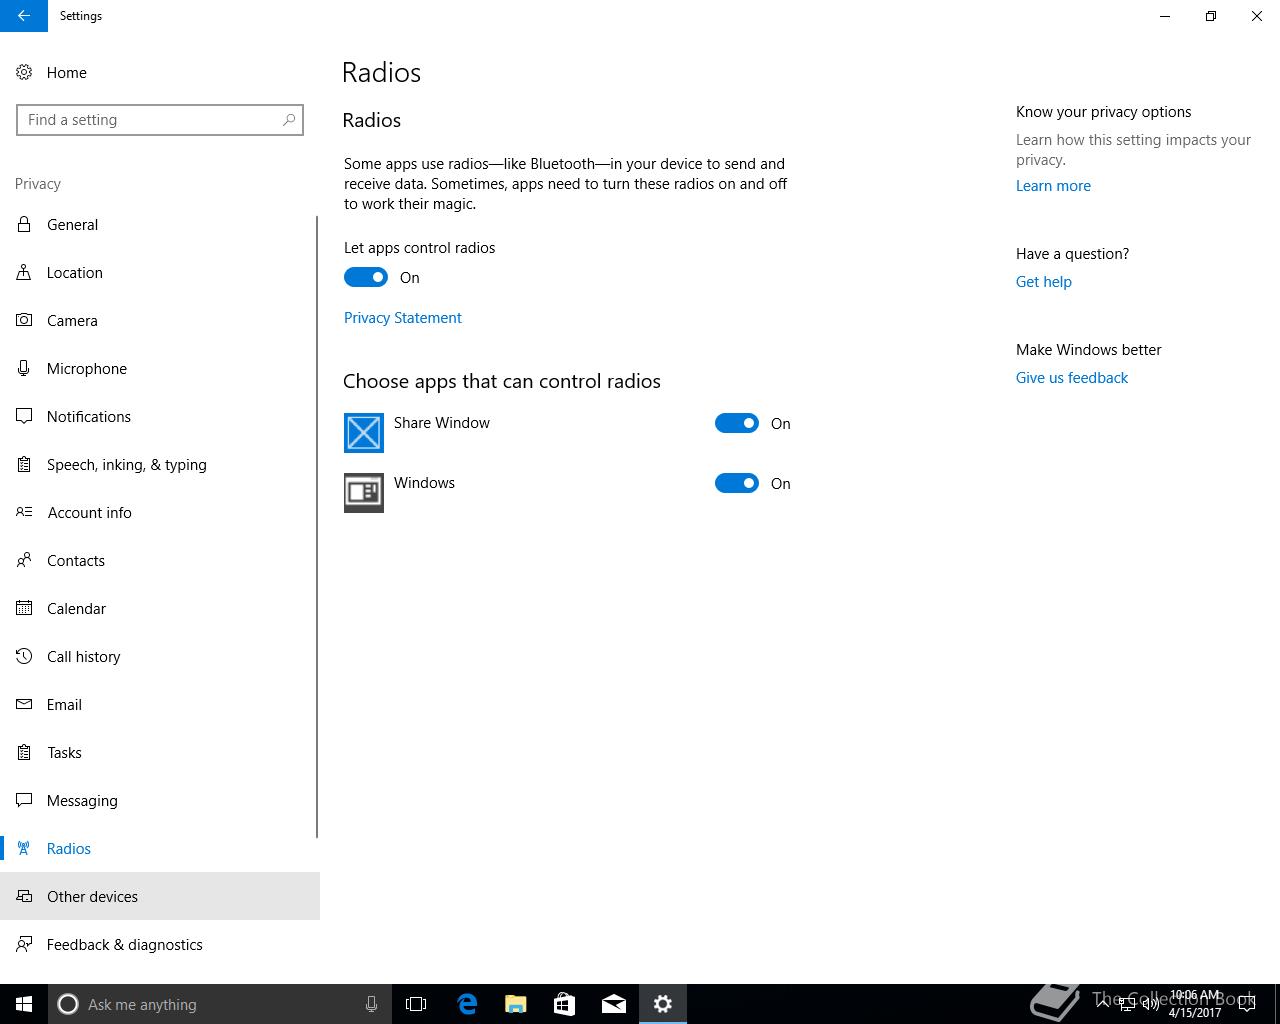Select the Account info icon

24,512
